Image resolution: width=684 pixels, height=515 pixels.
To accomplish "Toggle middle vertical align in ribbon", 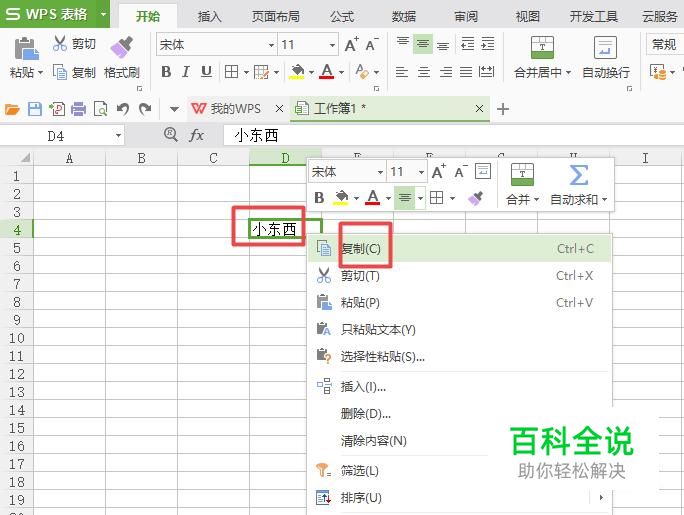I will [423, 44].
